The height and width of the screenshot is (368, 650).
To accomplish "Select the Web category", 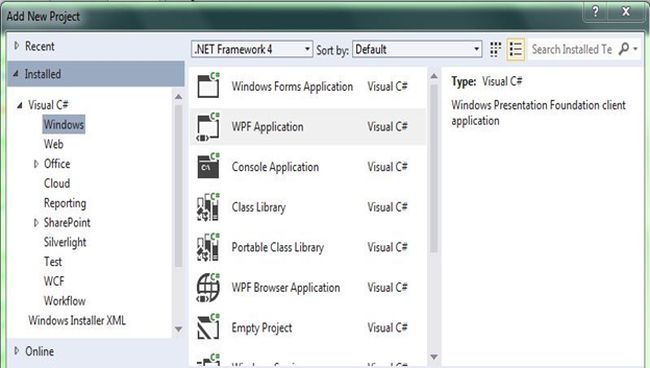I will coord(53,144).
